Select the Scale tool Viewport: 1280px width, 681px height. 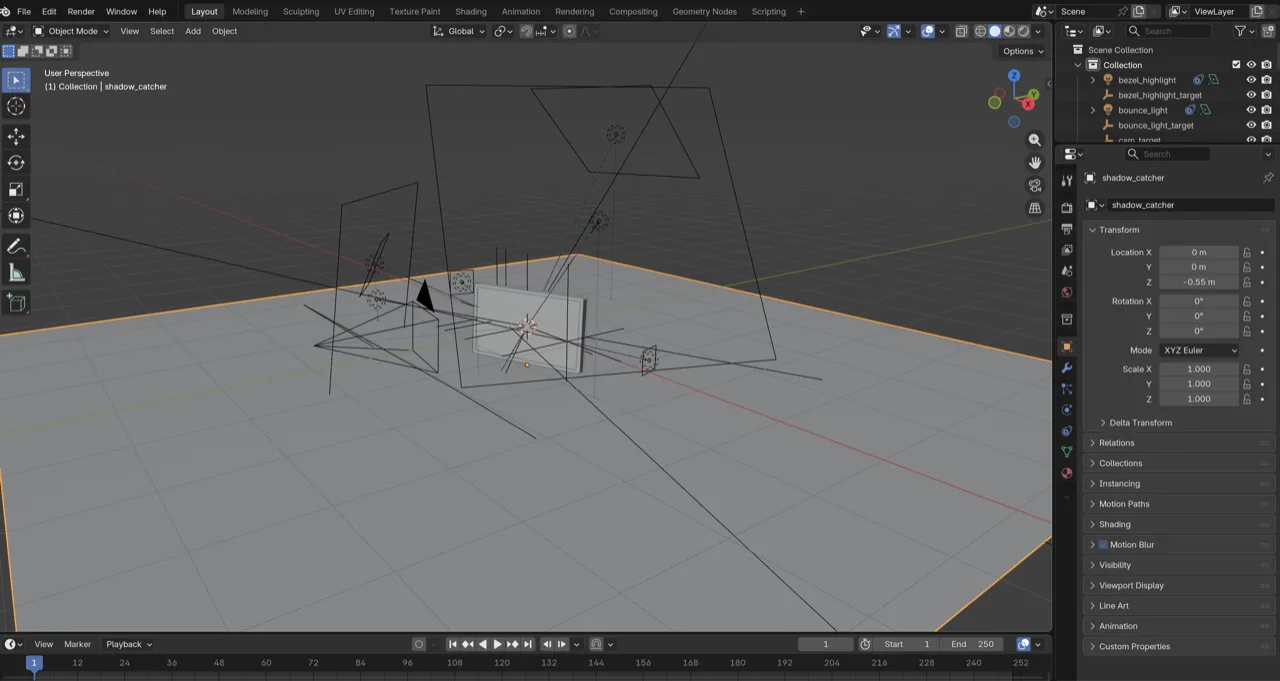[16, 189]
